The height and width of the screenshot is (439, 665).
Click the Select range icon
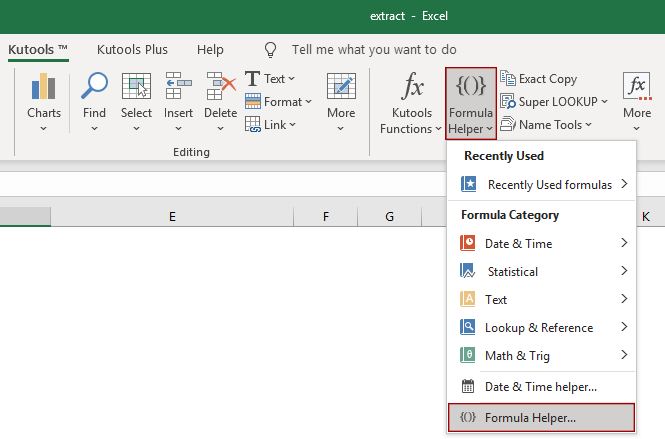click(136, 87)
